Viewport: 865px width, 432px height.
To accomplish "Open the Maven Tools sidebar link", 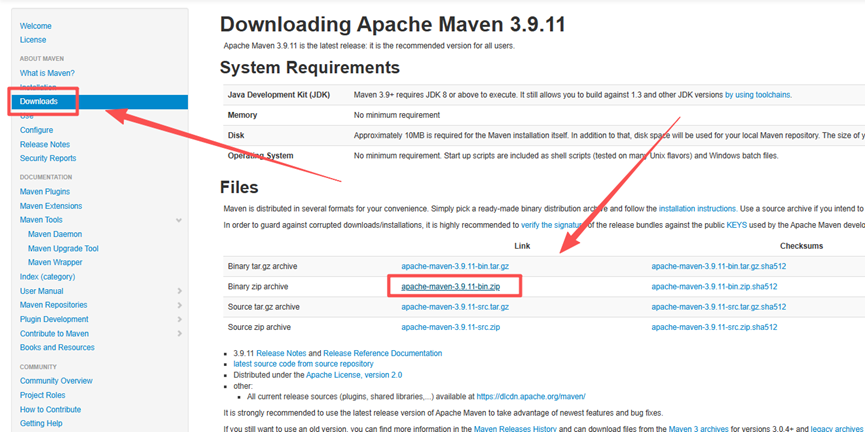I will pos(41,220).
